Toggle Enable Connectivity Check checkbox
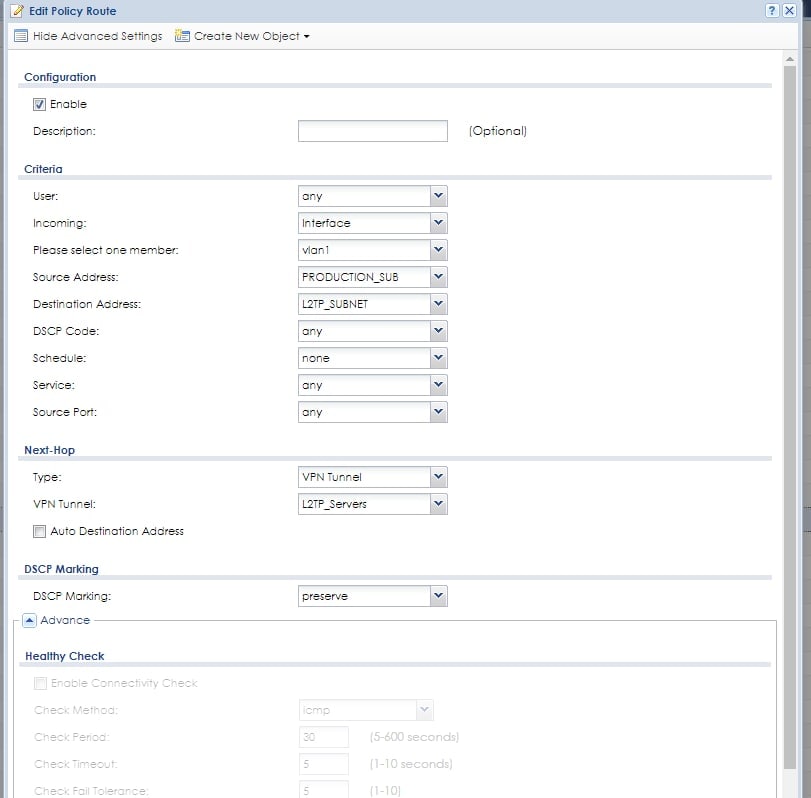This screenshot has width=811, height=798. (40, 683)
